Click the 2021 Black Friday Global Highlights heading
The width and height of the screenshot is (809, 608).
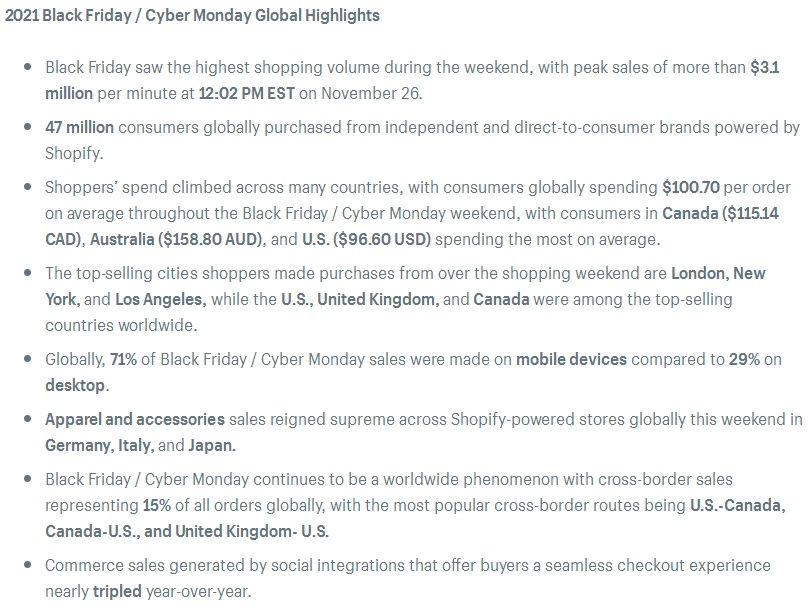192,15
